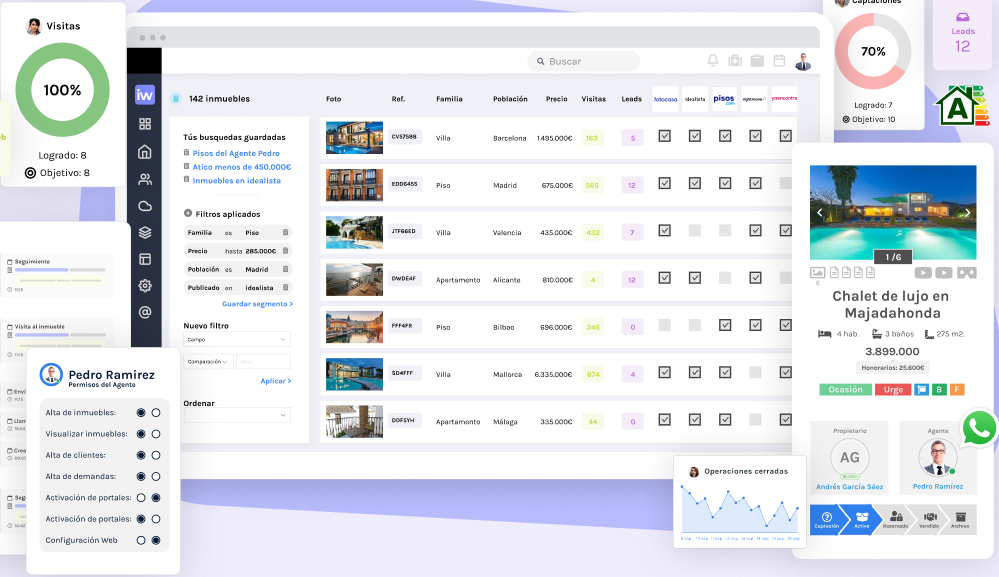Expand the Ordenar dropdown
The width and height of the screenshot is (999, 577).
pos(237,415)
